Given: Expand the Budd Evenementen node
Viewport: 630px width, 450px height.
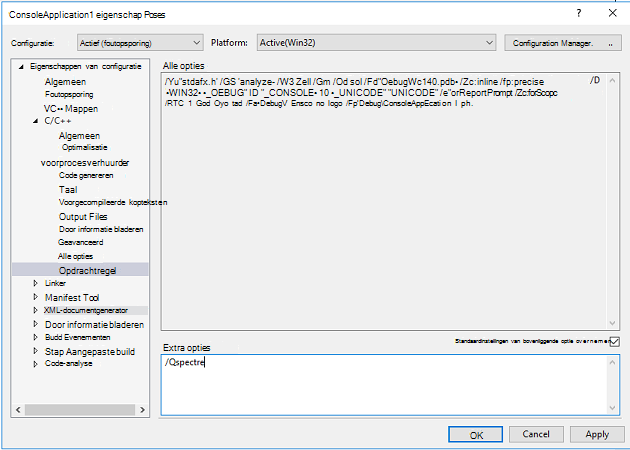Looking at the screenshot, I should pos(36,337).
